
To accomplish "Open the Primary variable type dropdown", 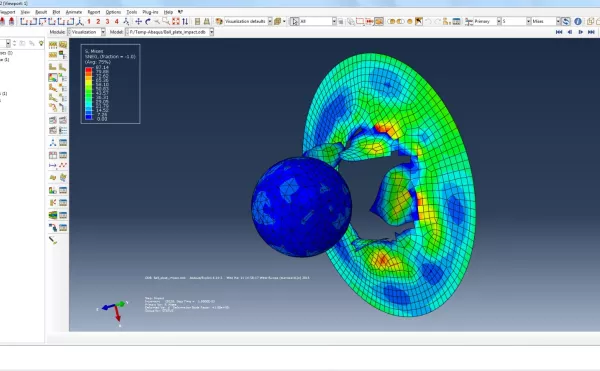I will click(x=499, y=21).
